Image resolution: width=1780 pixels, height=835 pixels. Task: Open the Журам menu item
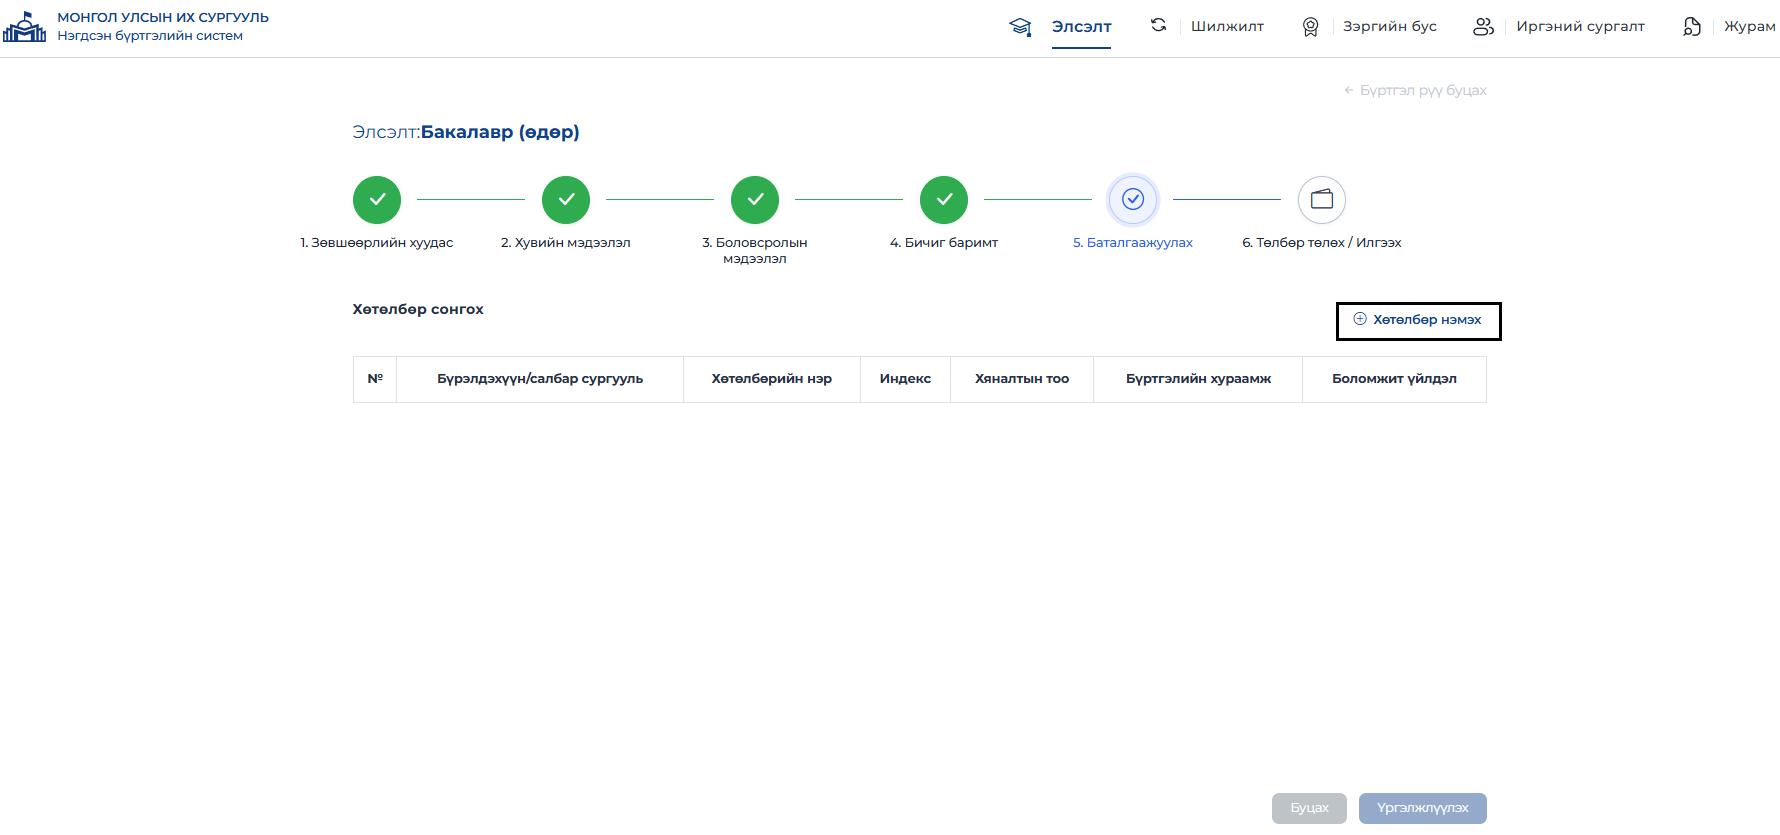pyautogui.click(x=1749, y=27)
